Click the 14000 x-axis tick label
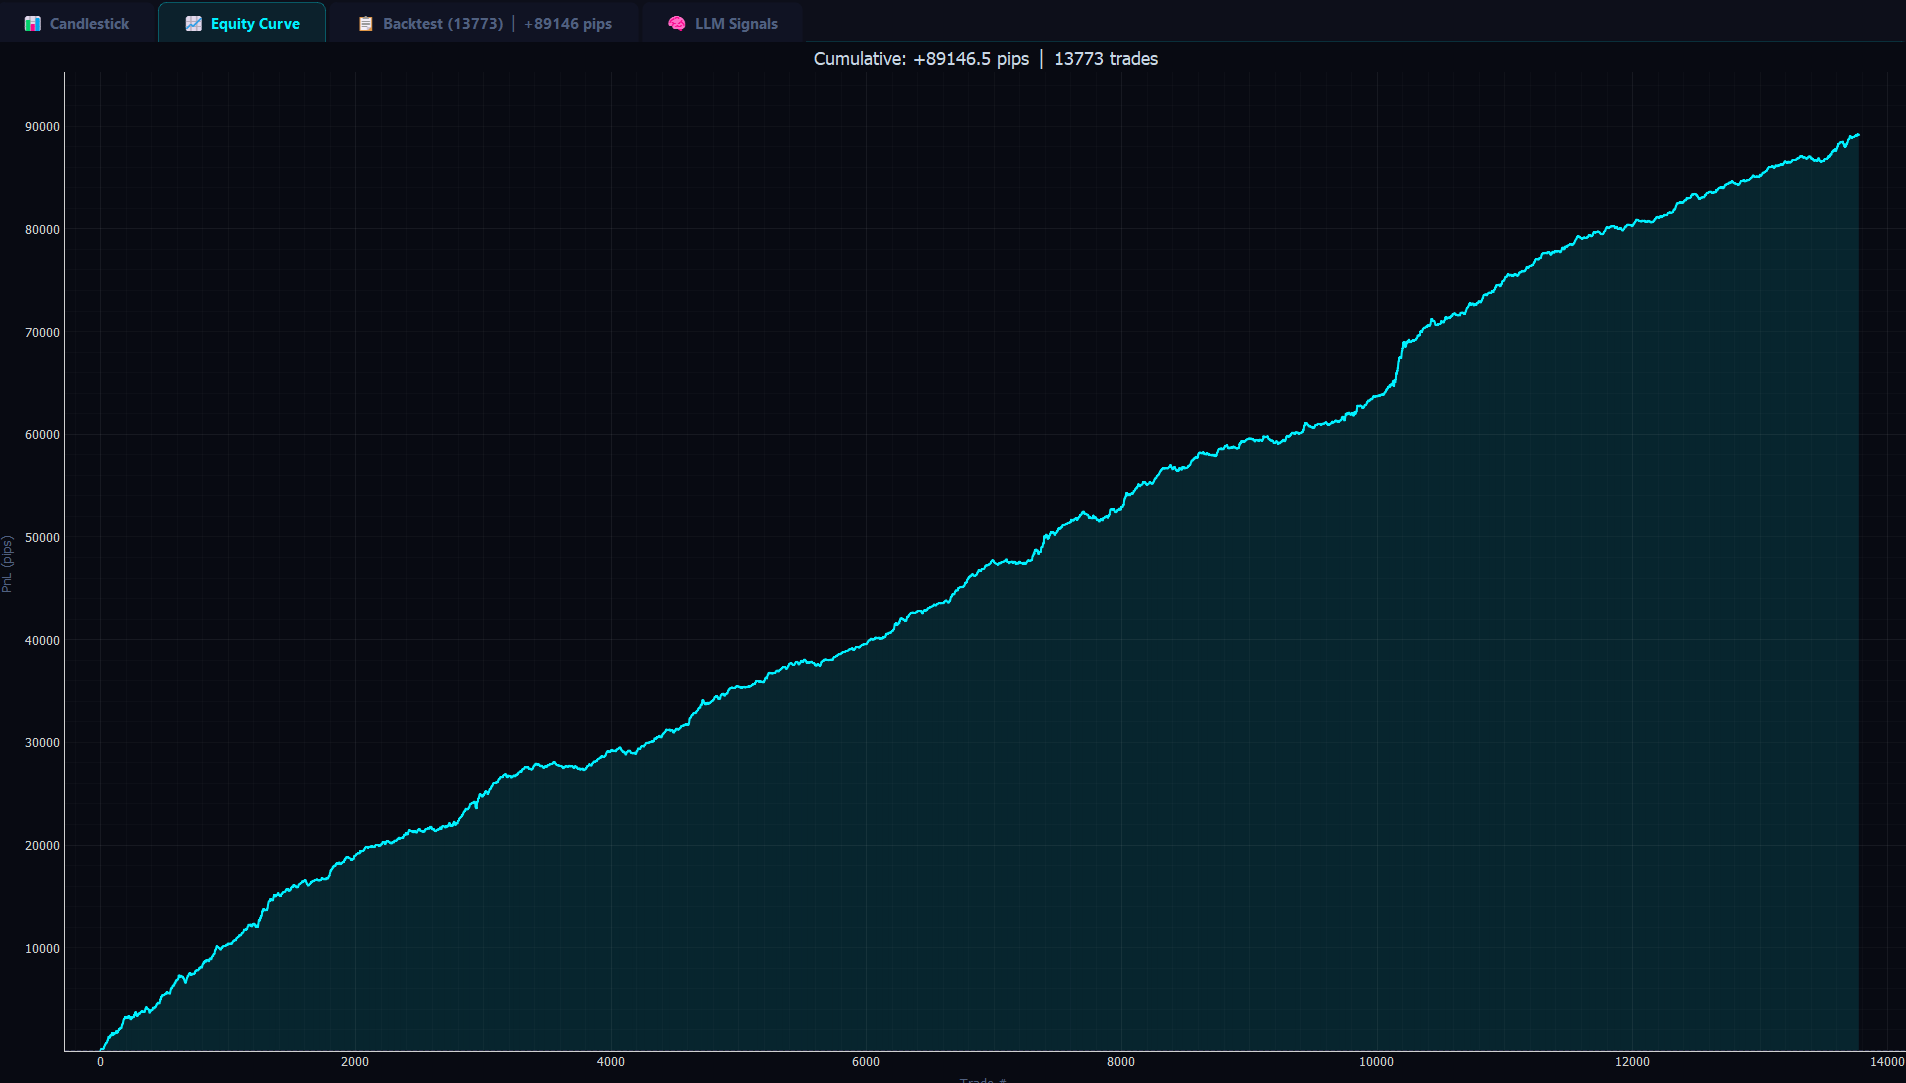This screenshot has width=1906, height=1083. 1887,1062
